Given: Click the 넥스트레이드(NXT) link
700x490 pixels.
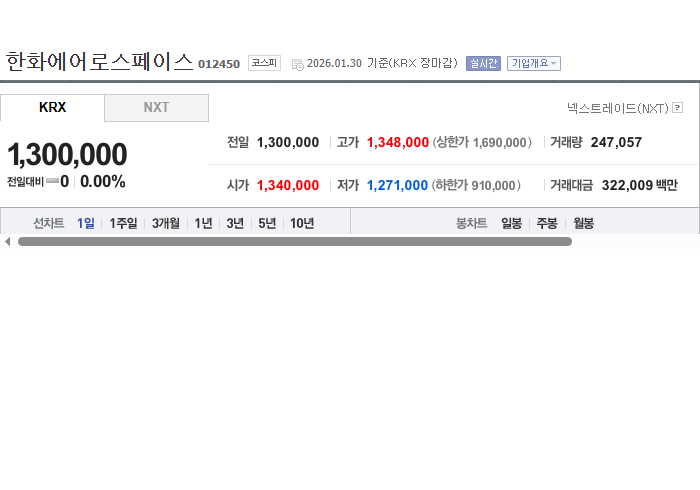Looking at the screenshot, I should coord(617,108).
